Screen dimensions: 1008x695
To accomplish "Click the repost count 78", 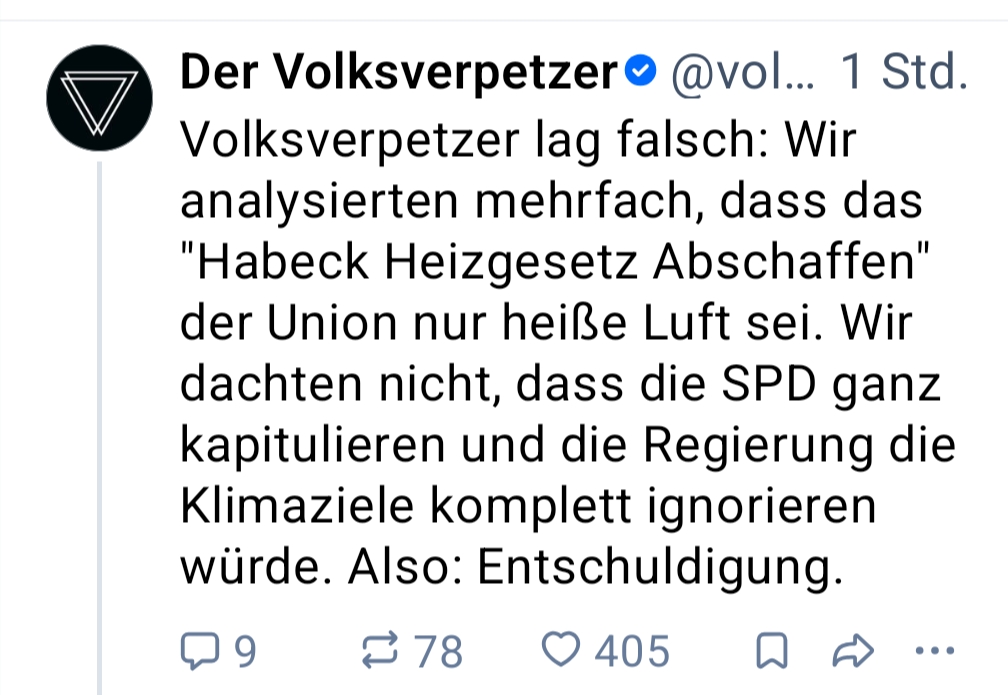I will coord(440,653).
